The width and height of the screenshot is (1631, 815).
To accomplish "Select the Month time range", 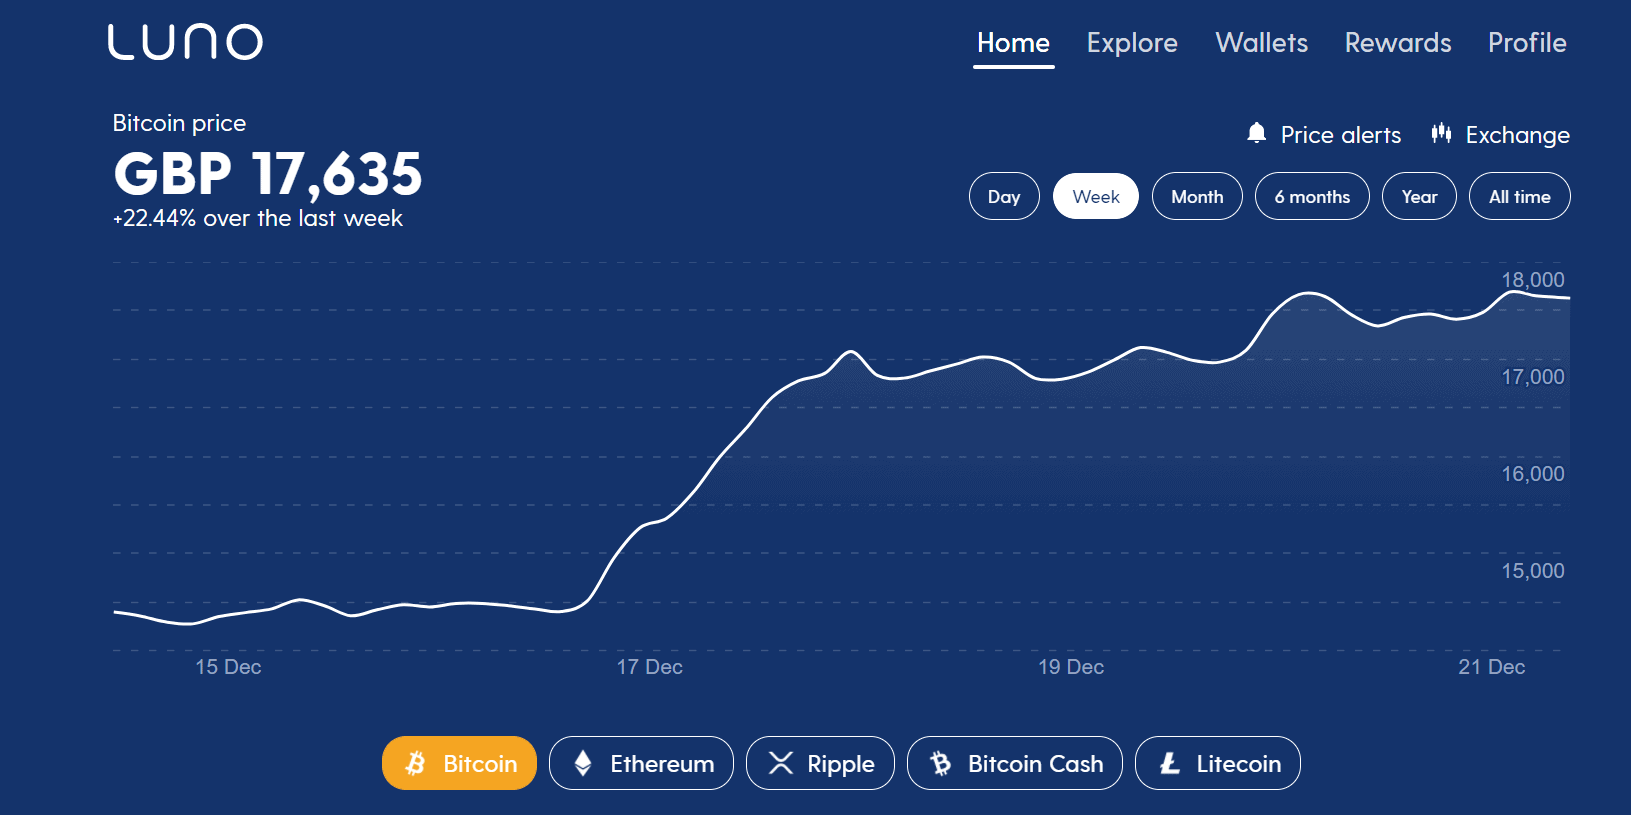I will pos(1197,196).
